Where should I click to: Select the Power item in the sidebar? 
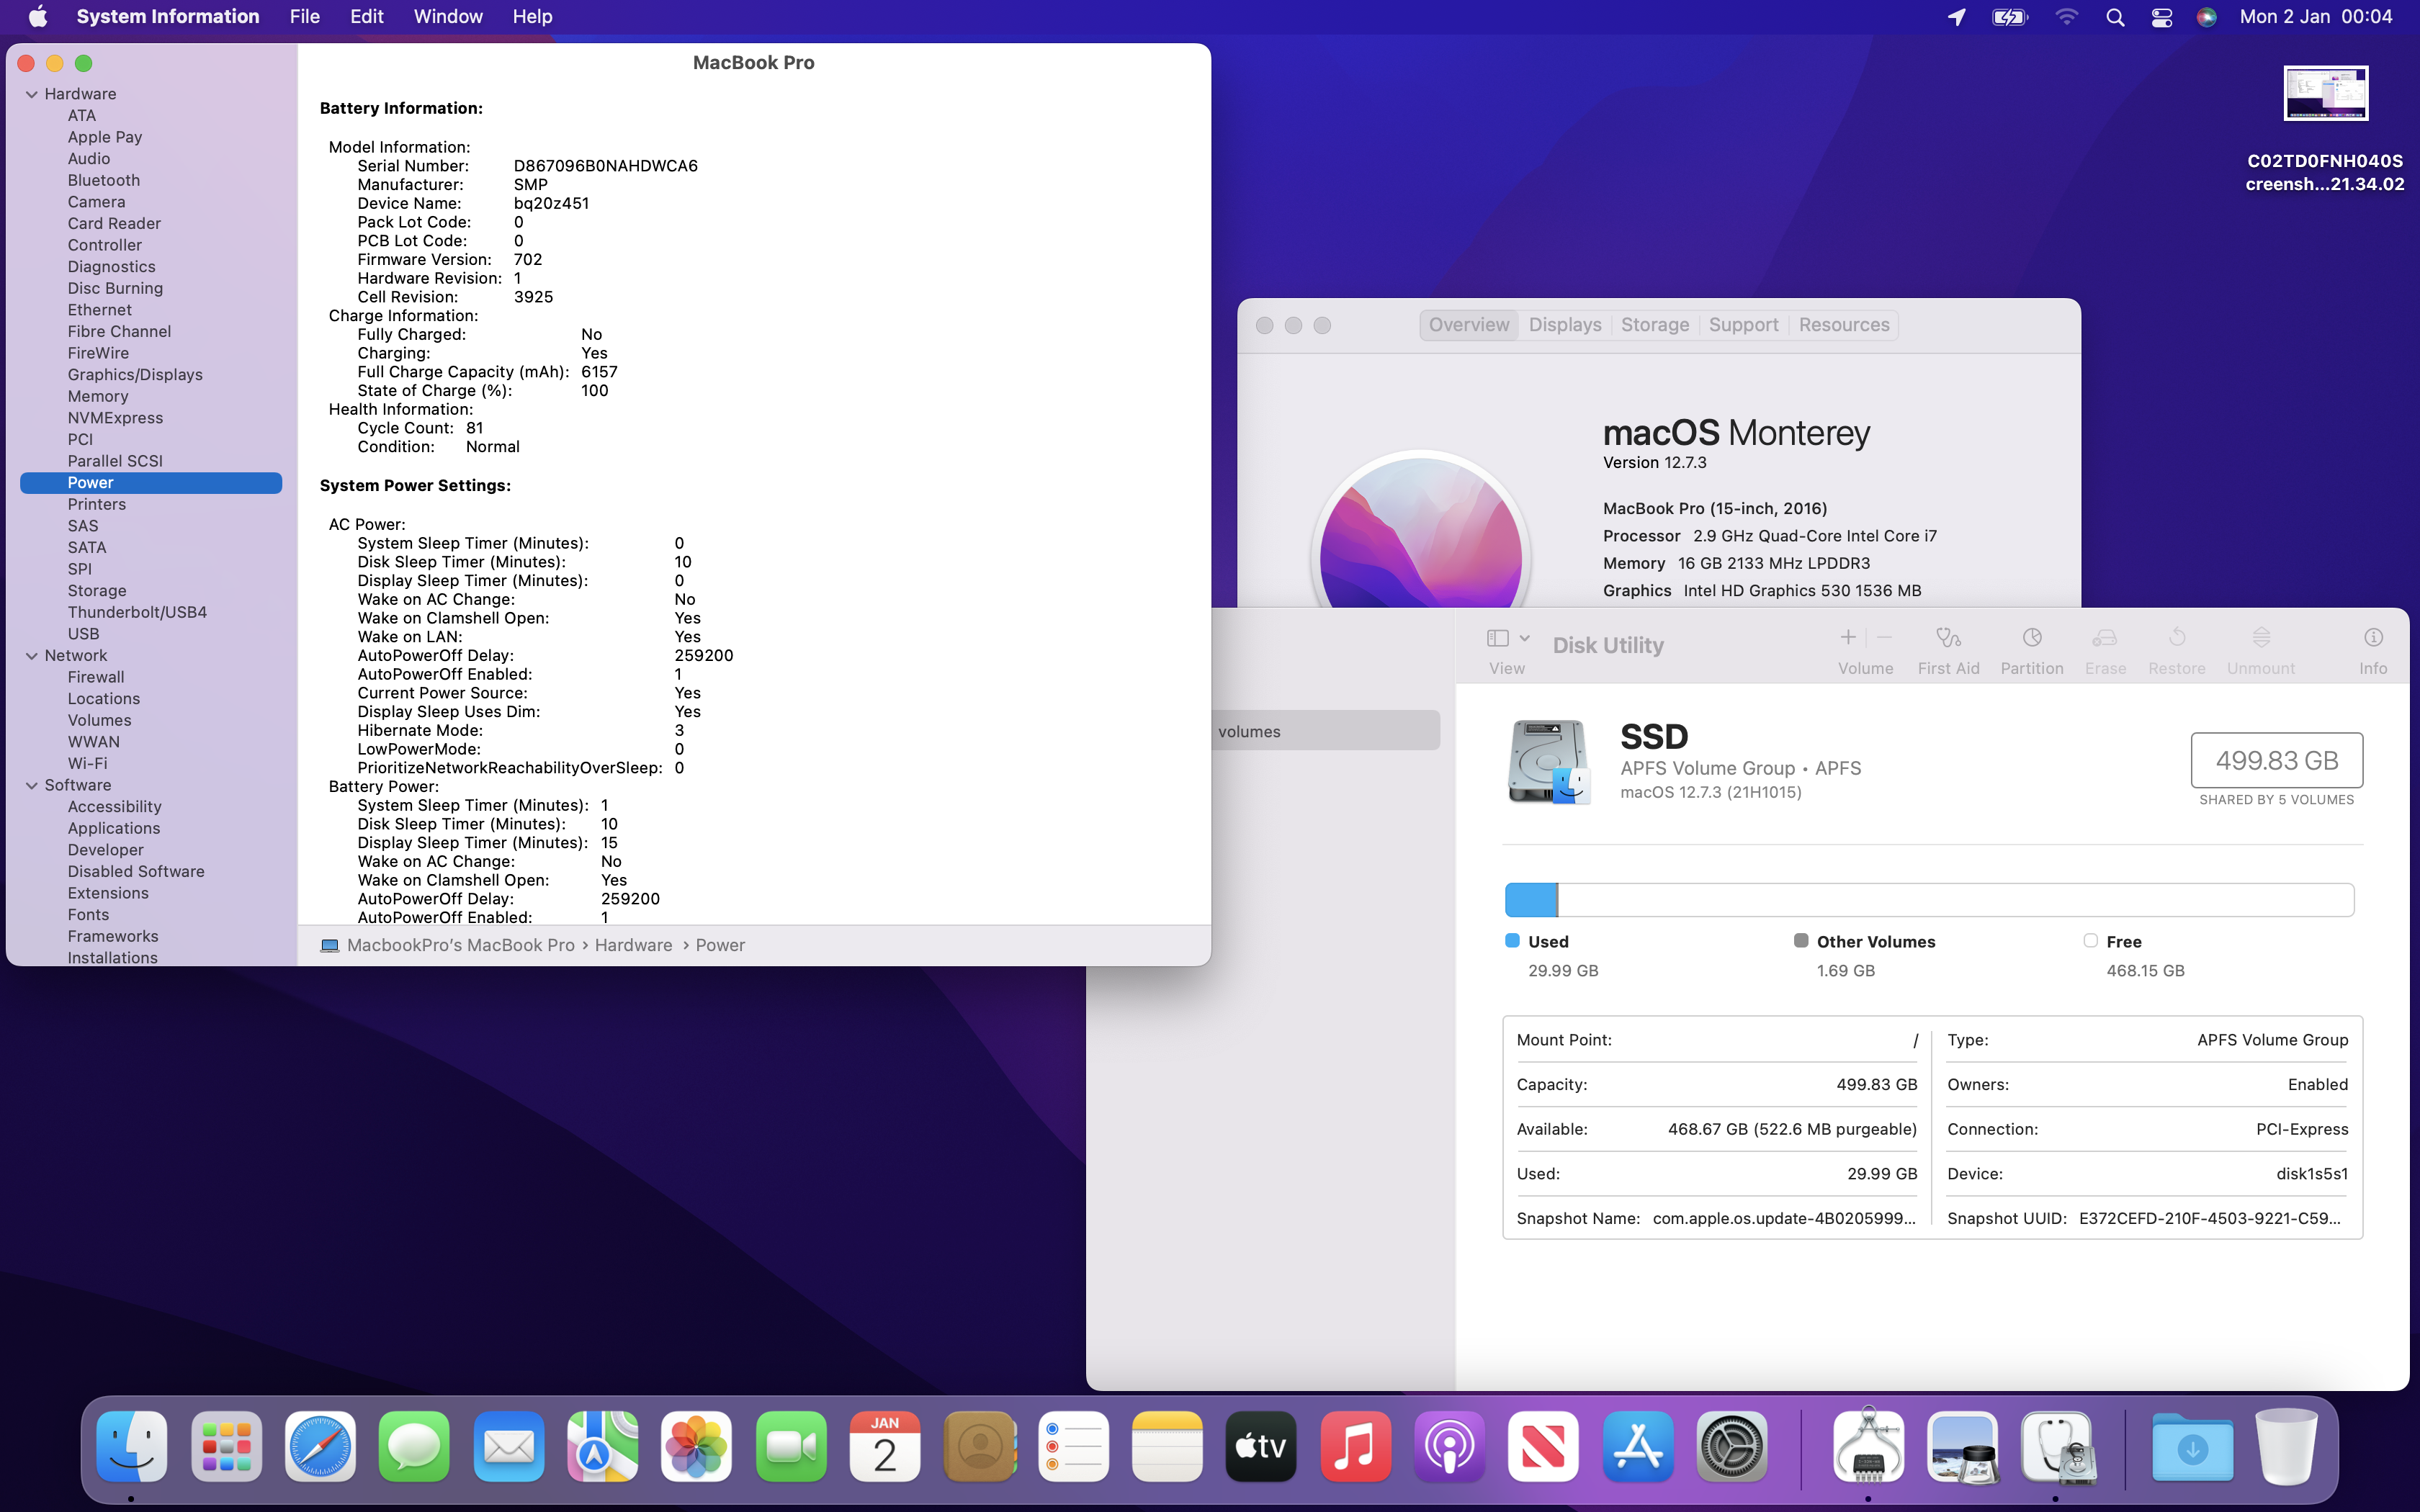(x=151, y=483)
